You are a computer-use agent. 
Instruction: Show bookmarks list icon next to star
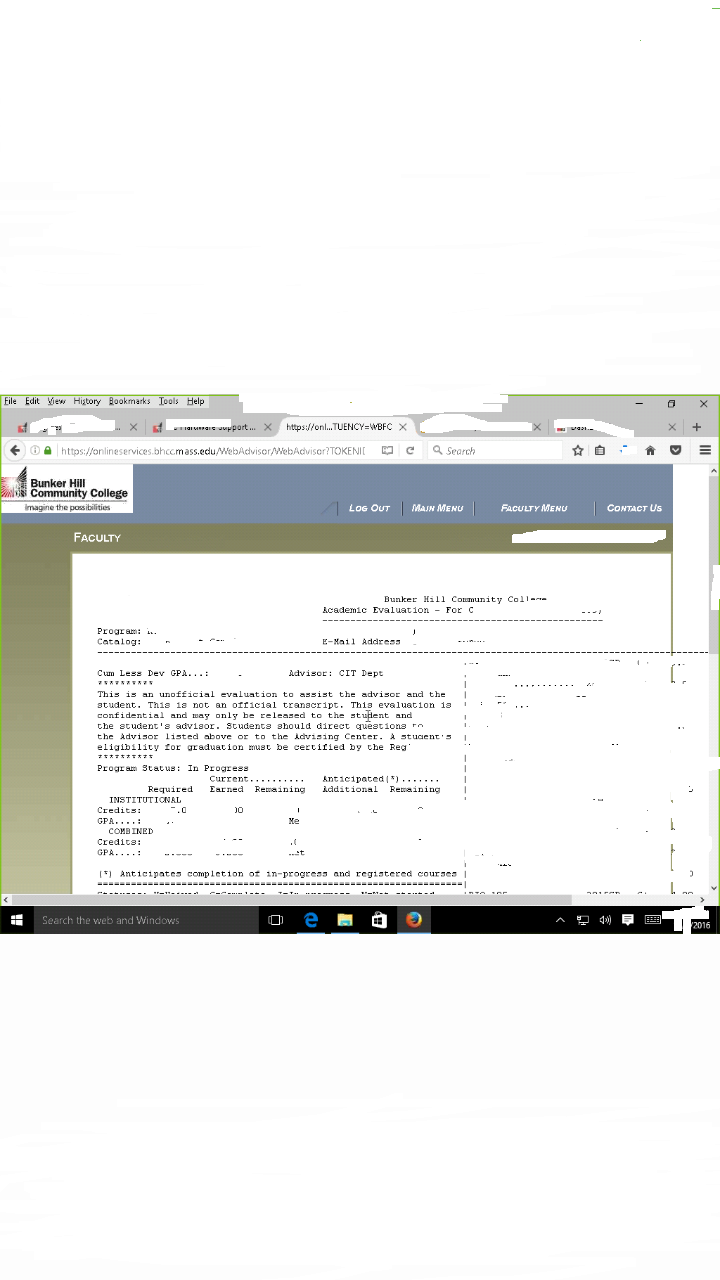[x=600, y=451]
